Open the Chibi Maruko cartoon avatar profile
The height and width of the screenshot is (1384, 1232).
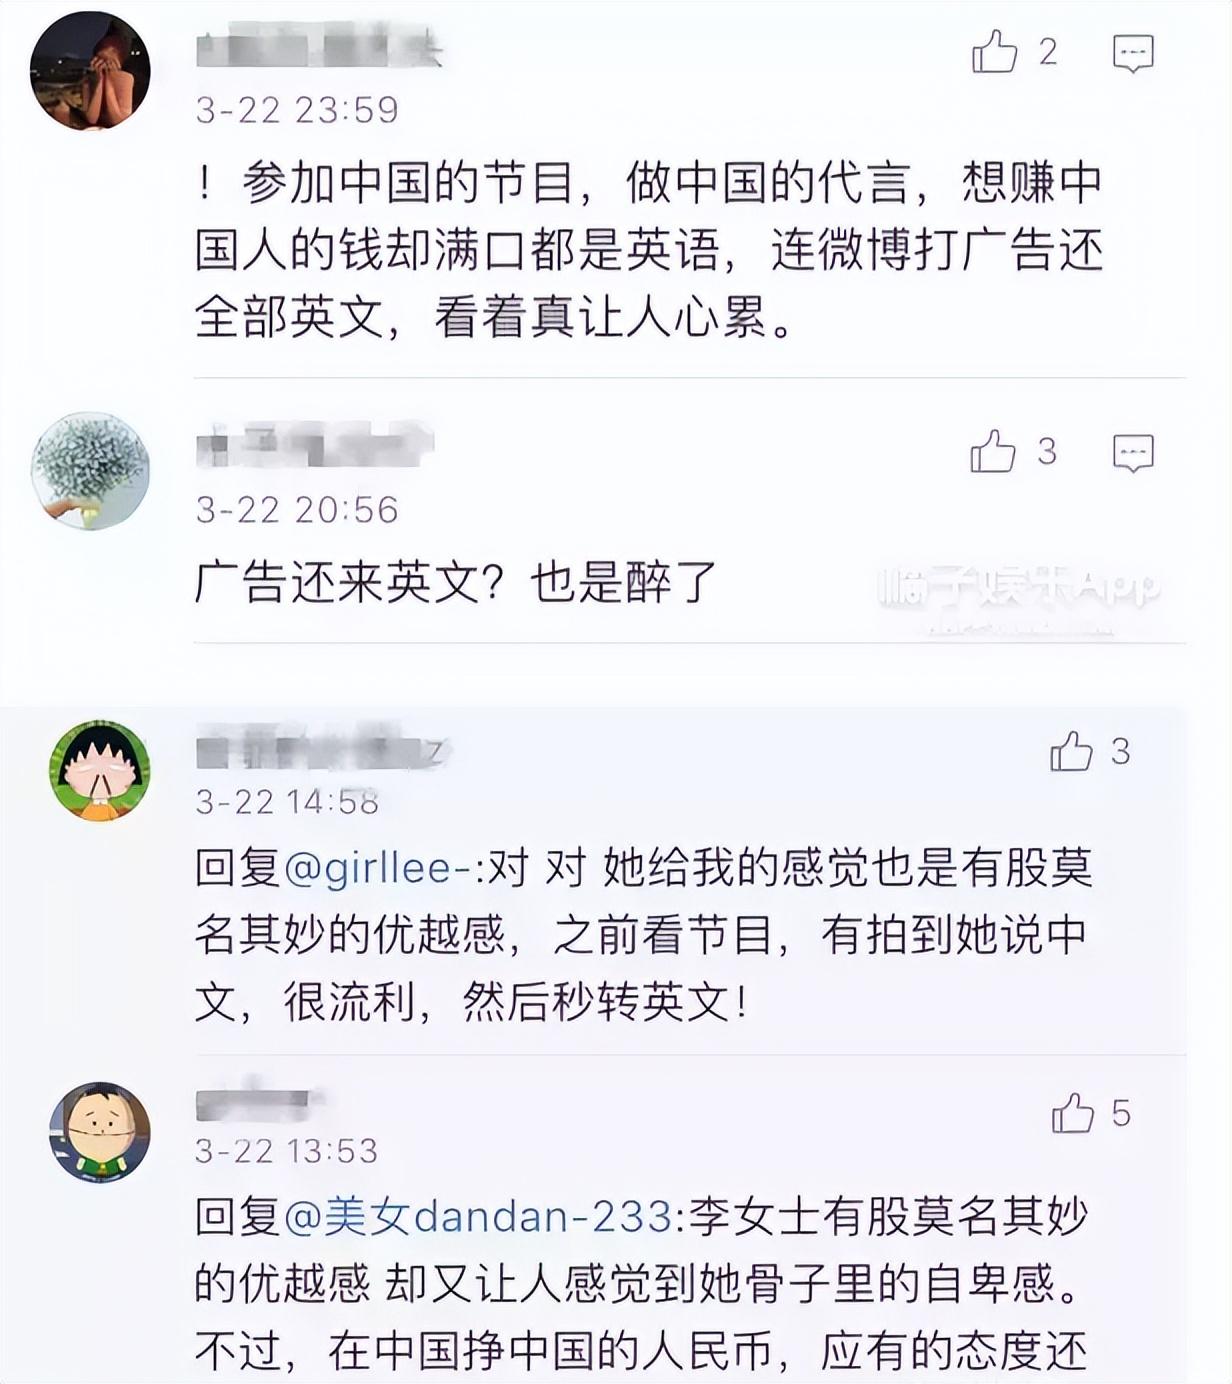[99, 770]
